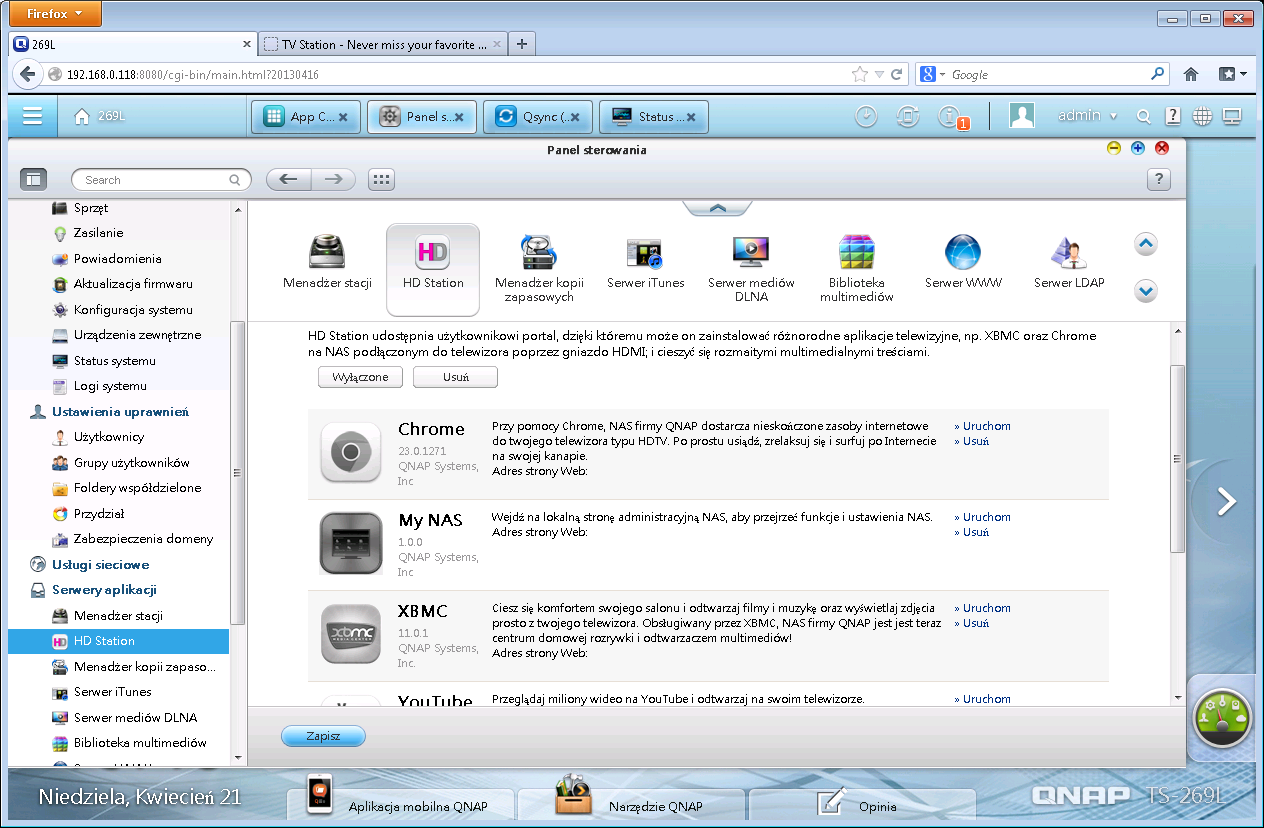Collapse Serwery aplikacji section
Viewport: 1264px width, 828px height.
pyautogui.click(x=94, y=590)
